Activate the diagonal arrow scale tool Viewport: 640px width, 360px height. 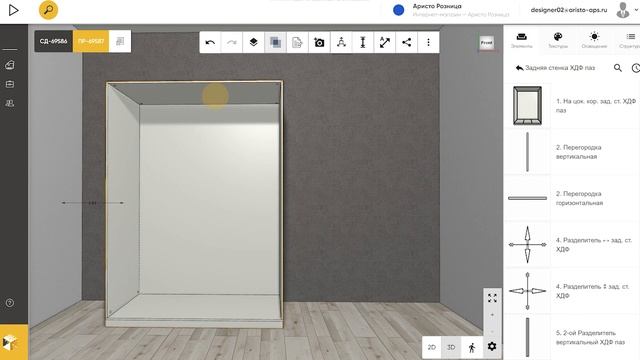pos(384,42)
